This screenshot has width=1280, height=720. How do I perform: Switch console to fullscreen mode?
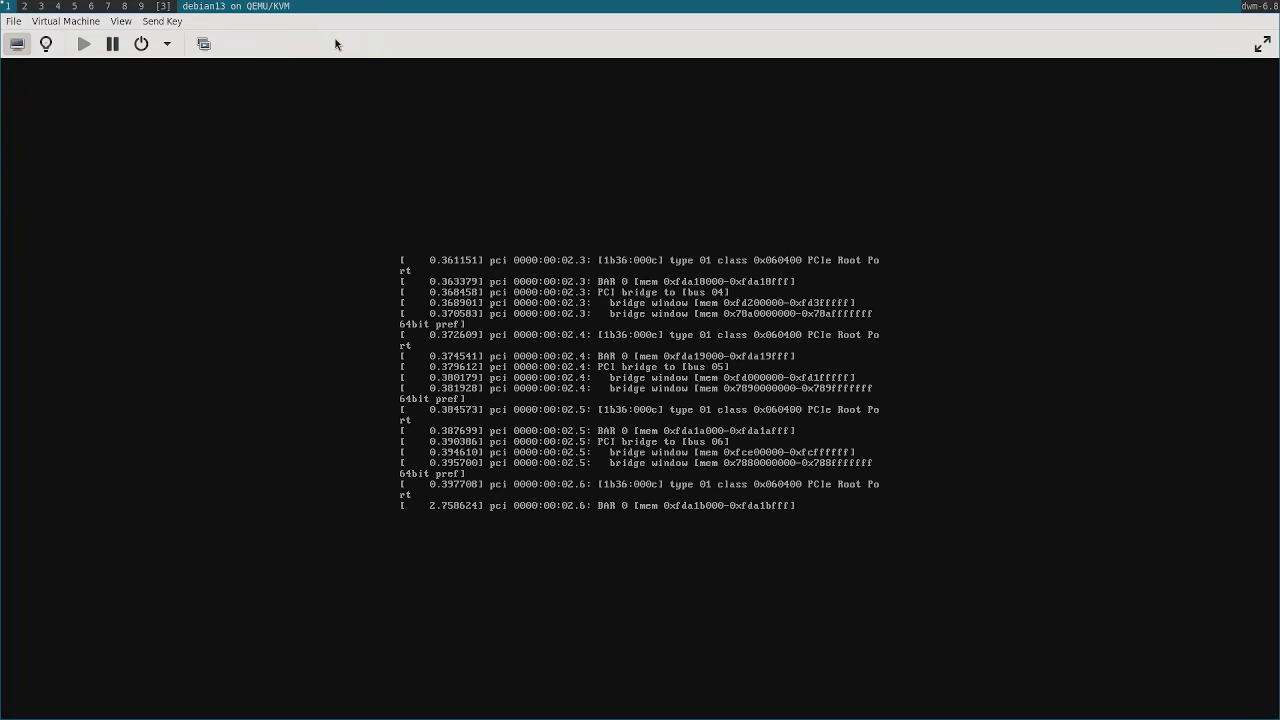pyautogui.click(x=1262, y=44)
